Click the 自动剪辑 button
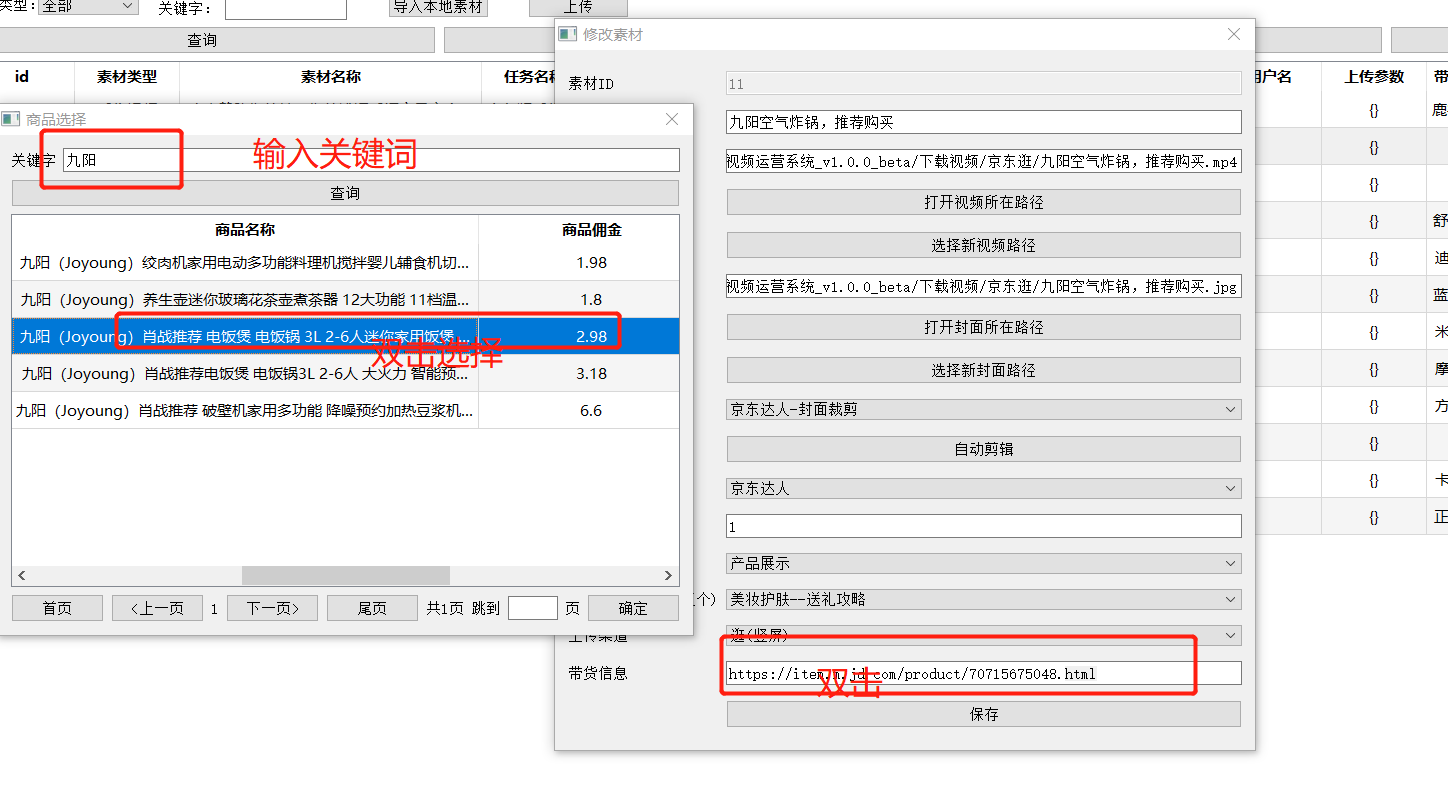 tap(984, 449)
